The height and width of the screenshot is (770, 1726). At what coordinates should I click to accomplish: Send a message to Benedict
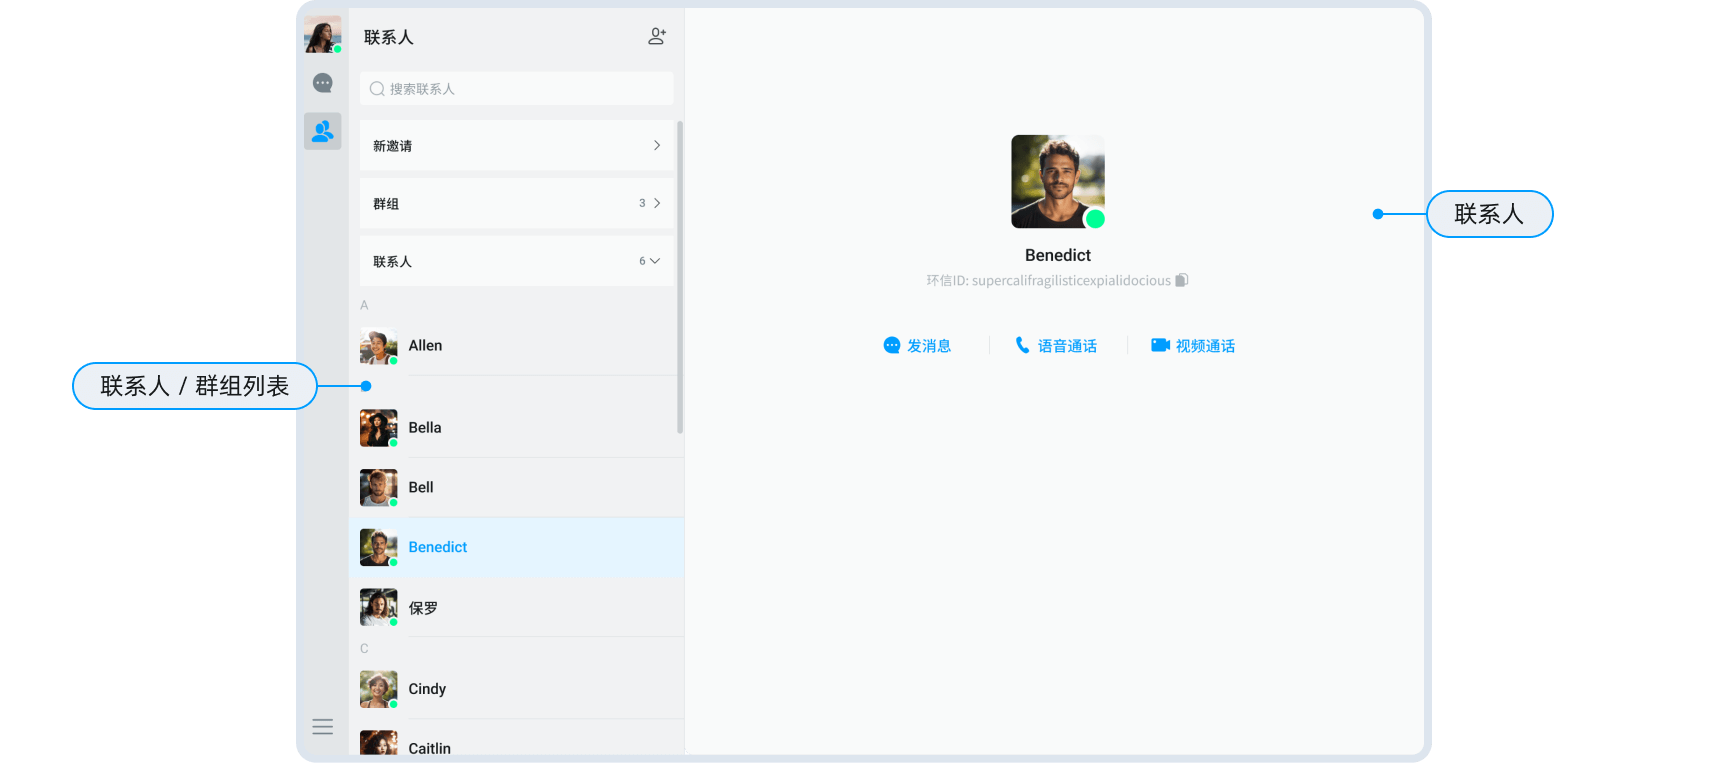(917, 346)
